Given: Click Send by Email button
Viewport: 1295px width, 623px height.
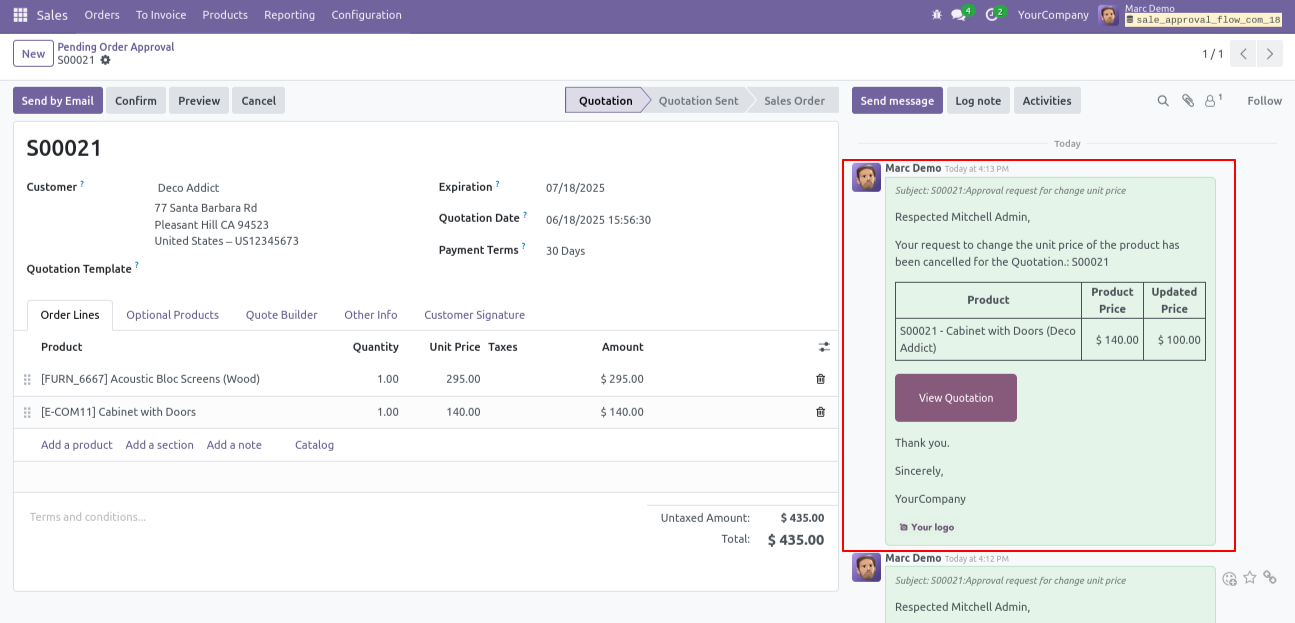Looking at the screenshot, I should click(x=58, y=101).
